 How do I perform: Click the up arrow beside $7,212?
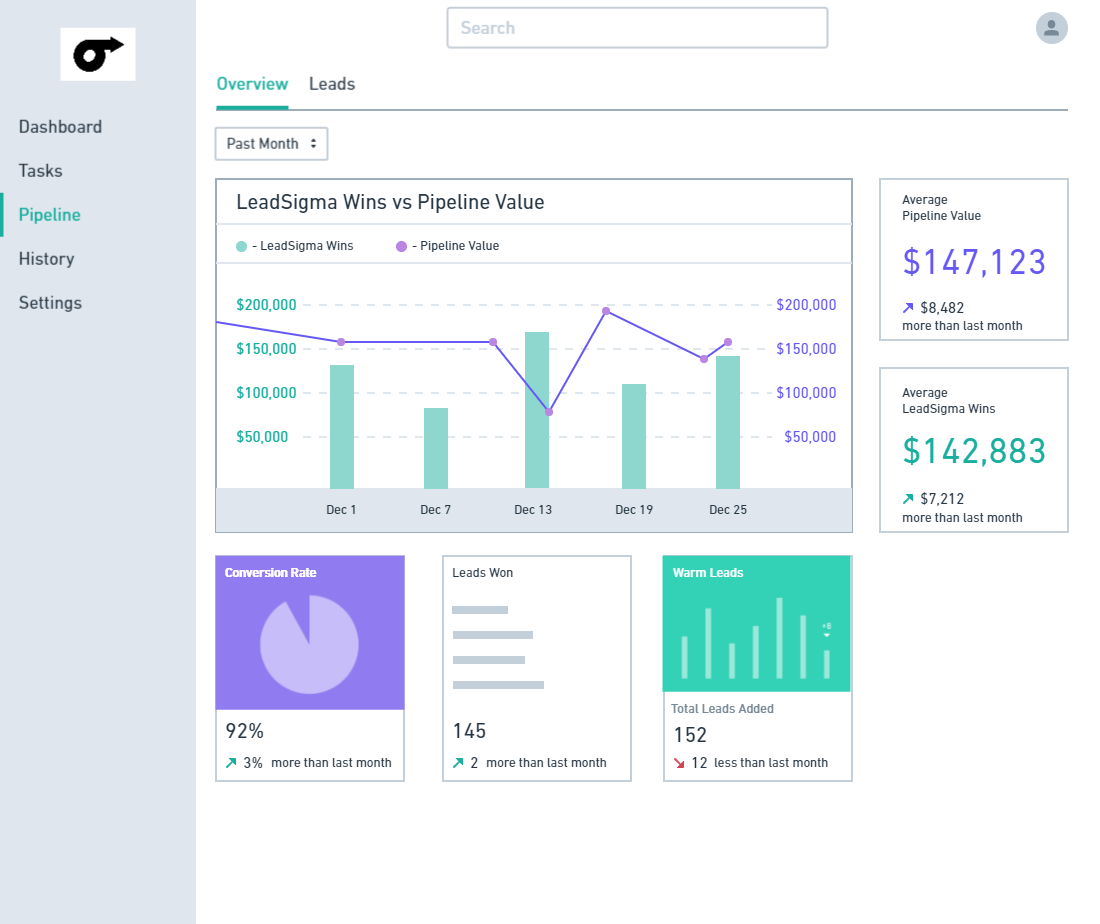point(908,499)
